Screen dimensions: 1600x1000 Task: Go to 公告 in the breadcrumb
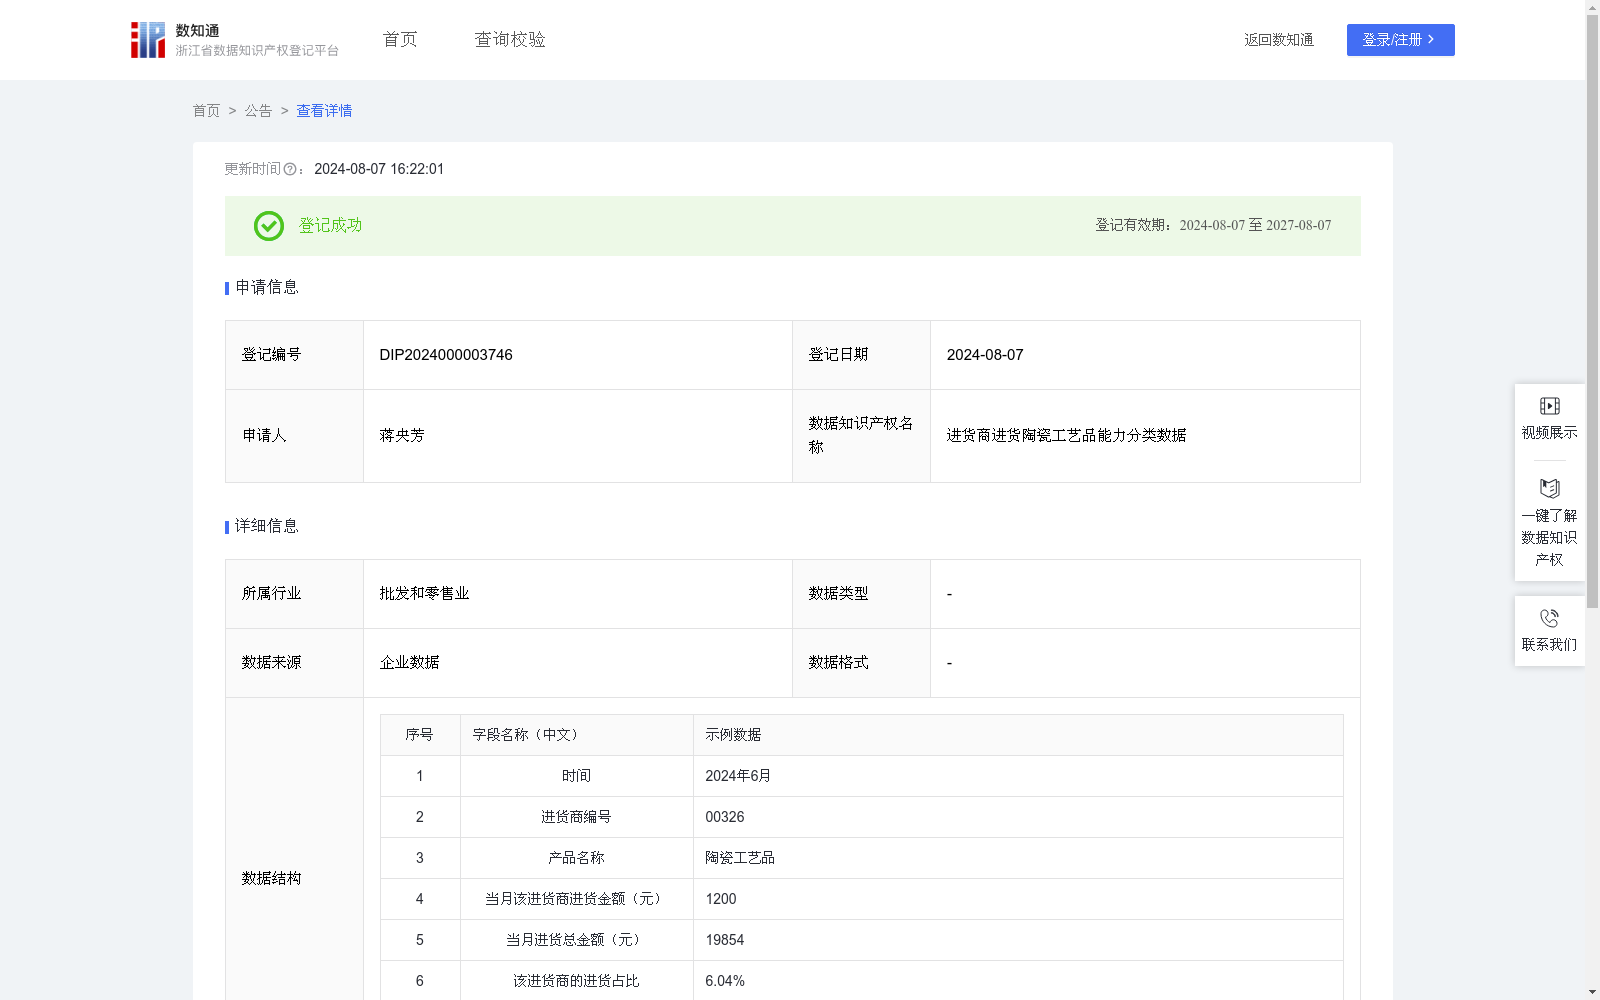(258, 111)
